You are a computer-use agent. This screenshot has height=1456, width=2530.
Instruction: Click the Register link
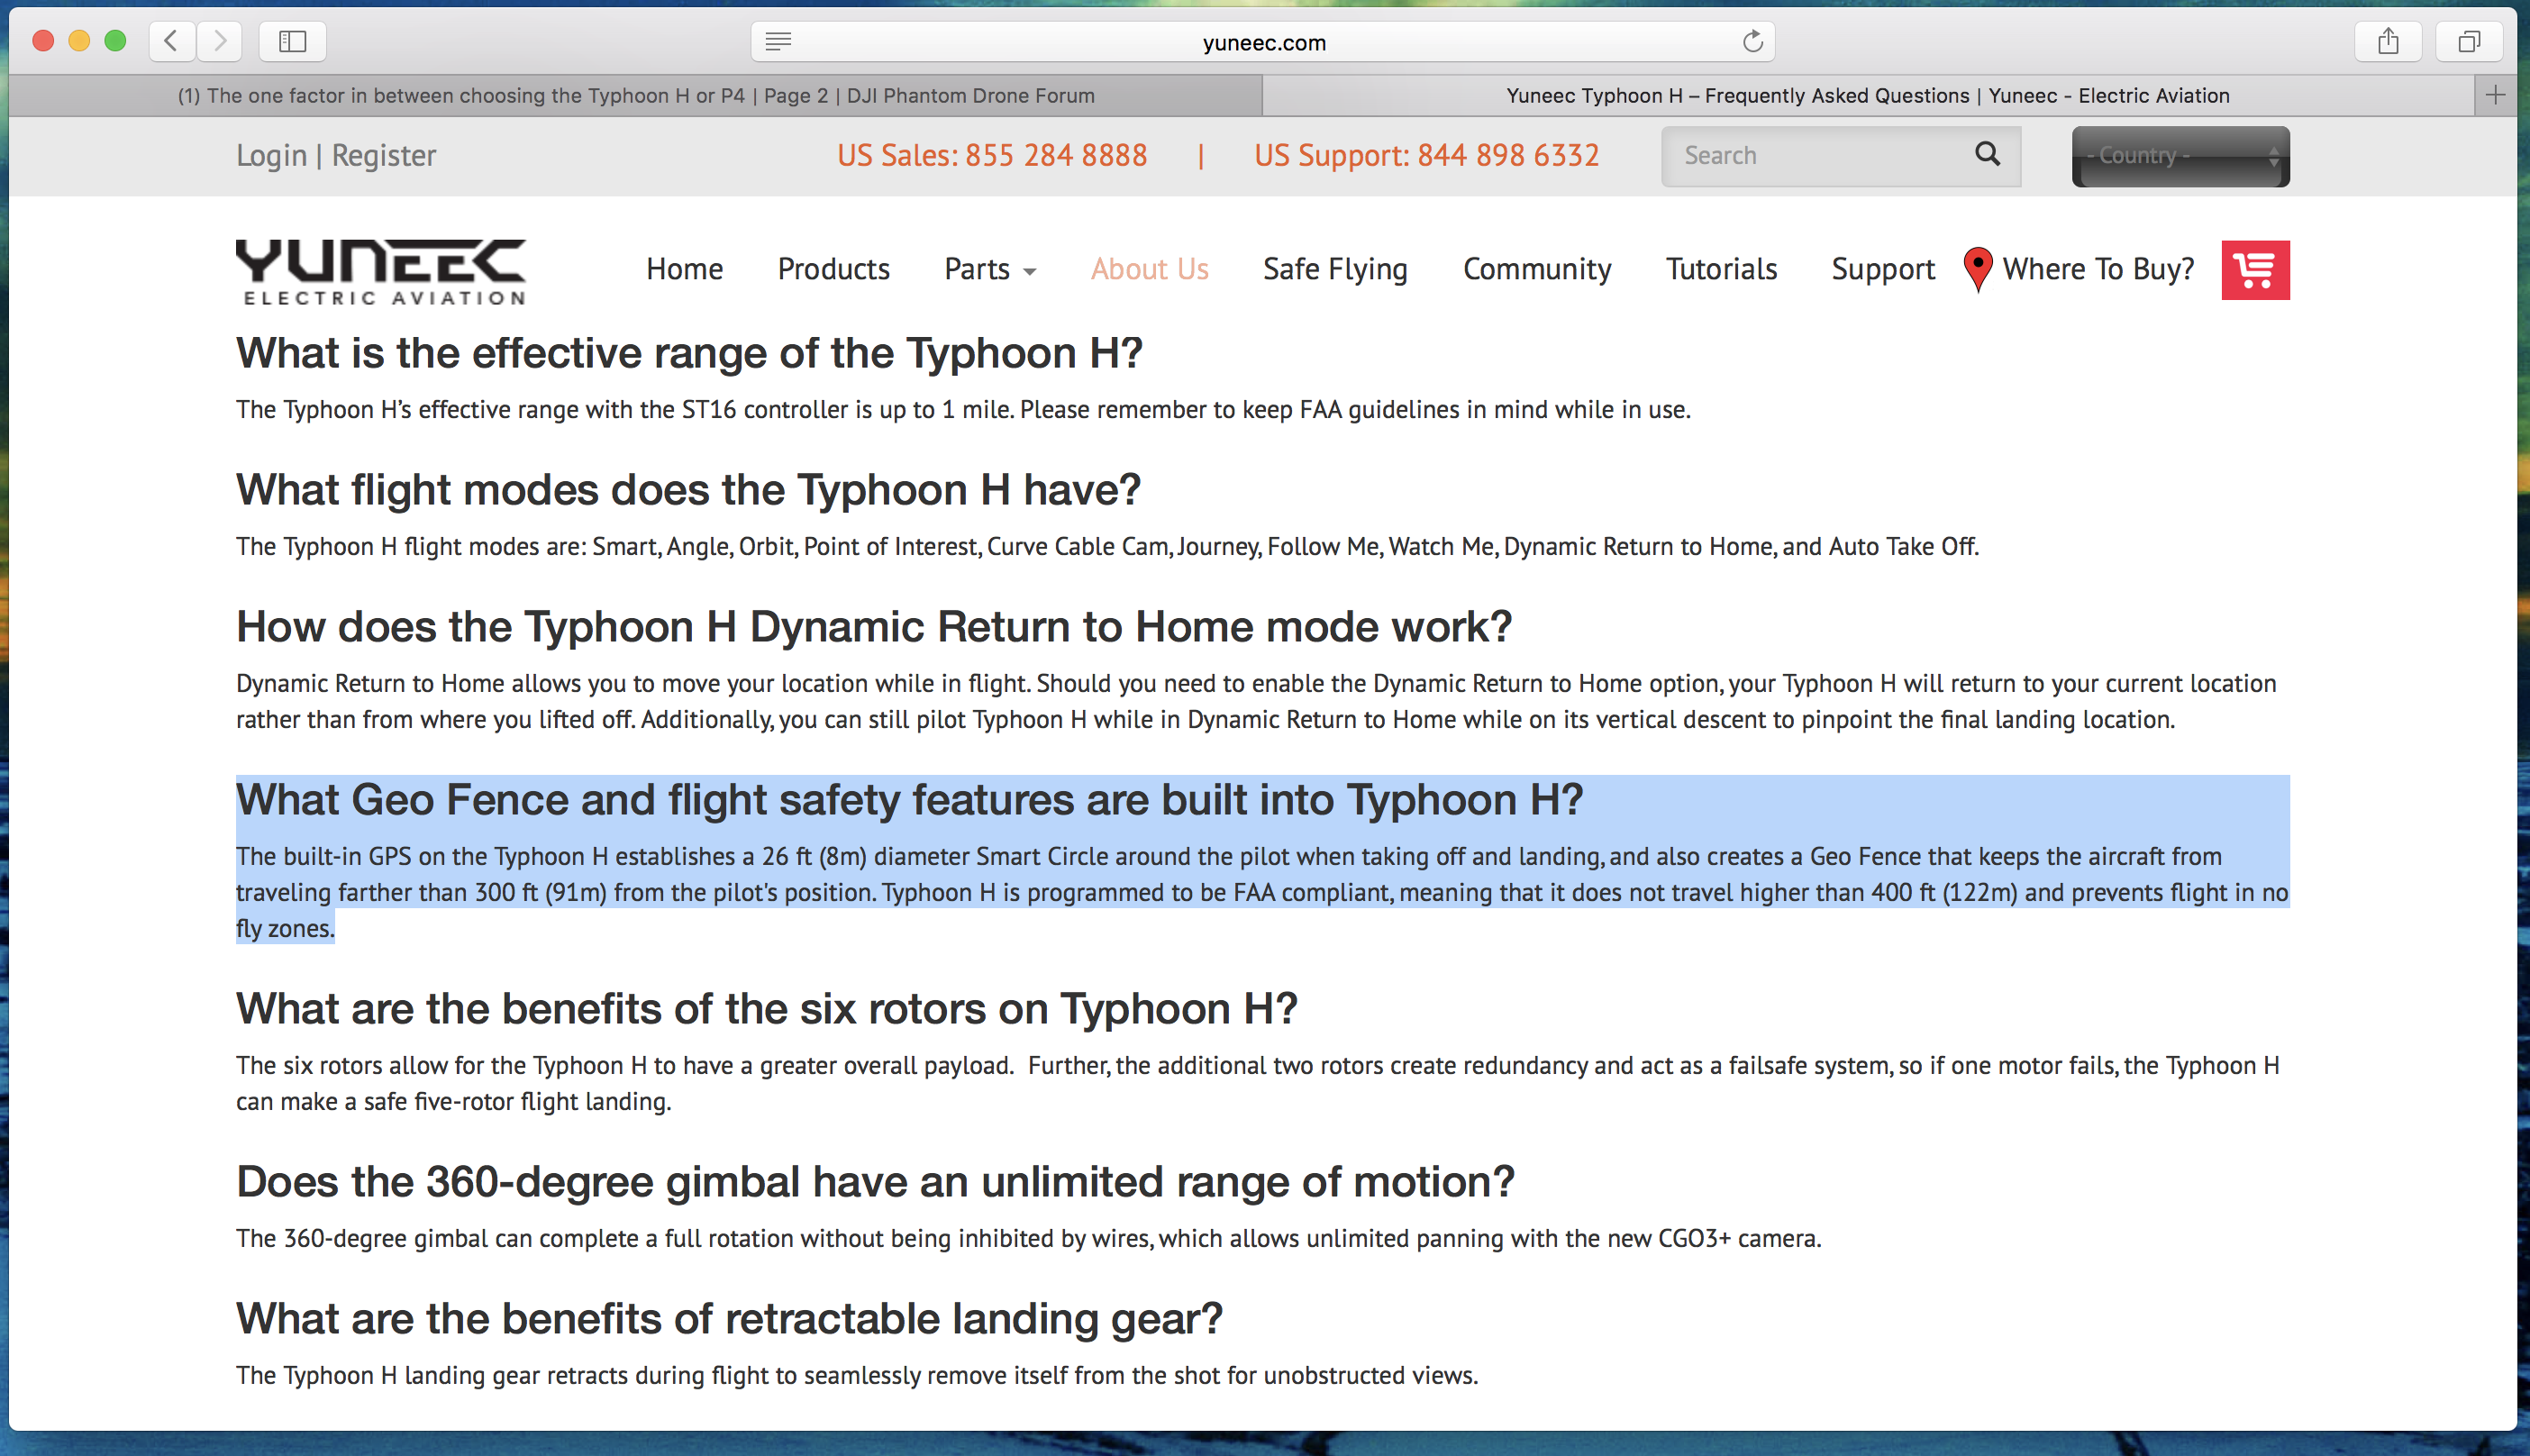pyautogui.click(x=384, y=155)
